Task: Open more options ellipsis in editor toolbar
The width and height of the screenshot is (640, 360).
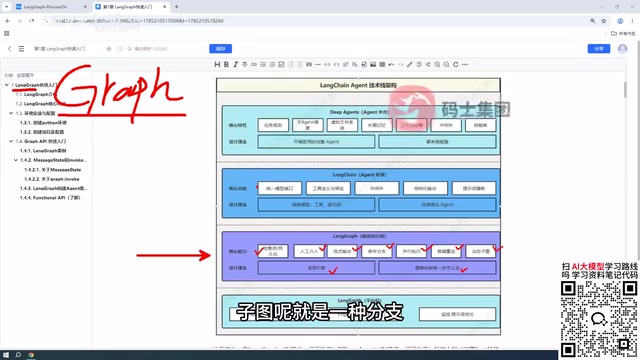Action: tap(464, 64)
